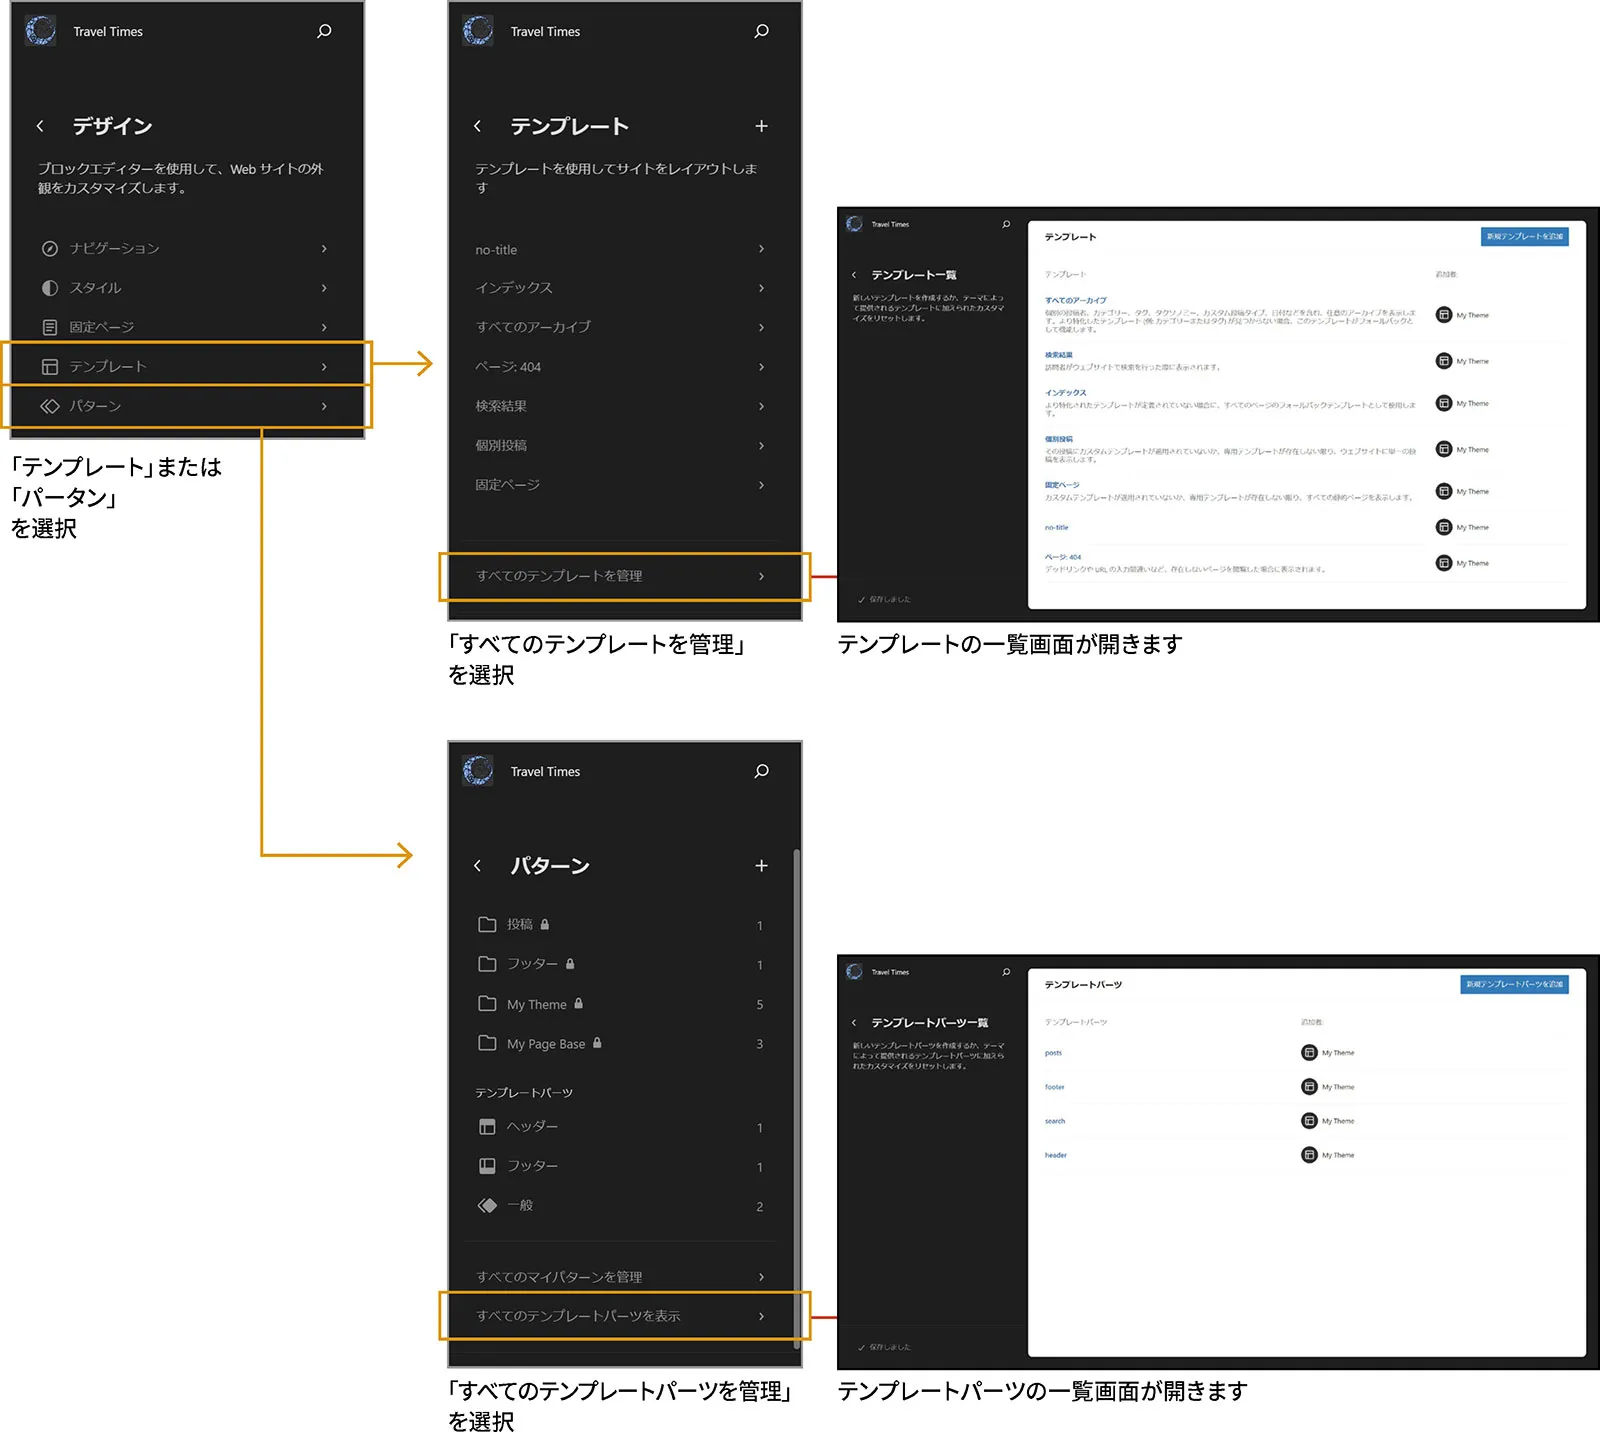
Task: Expand the すべてのマイパターンを管理 row
Action: [620, 1277]
